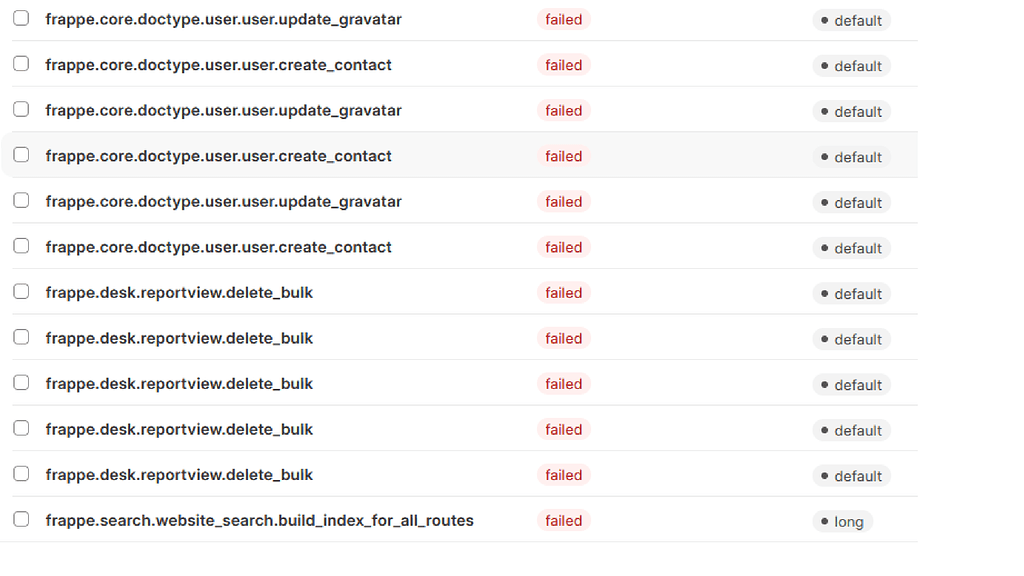
Task: Click failed status on build_index_for_all_routes row
Action: pyautogui.click(x=563, y=521)
